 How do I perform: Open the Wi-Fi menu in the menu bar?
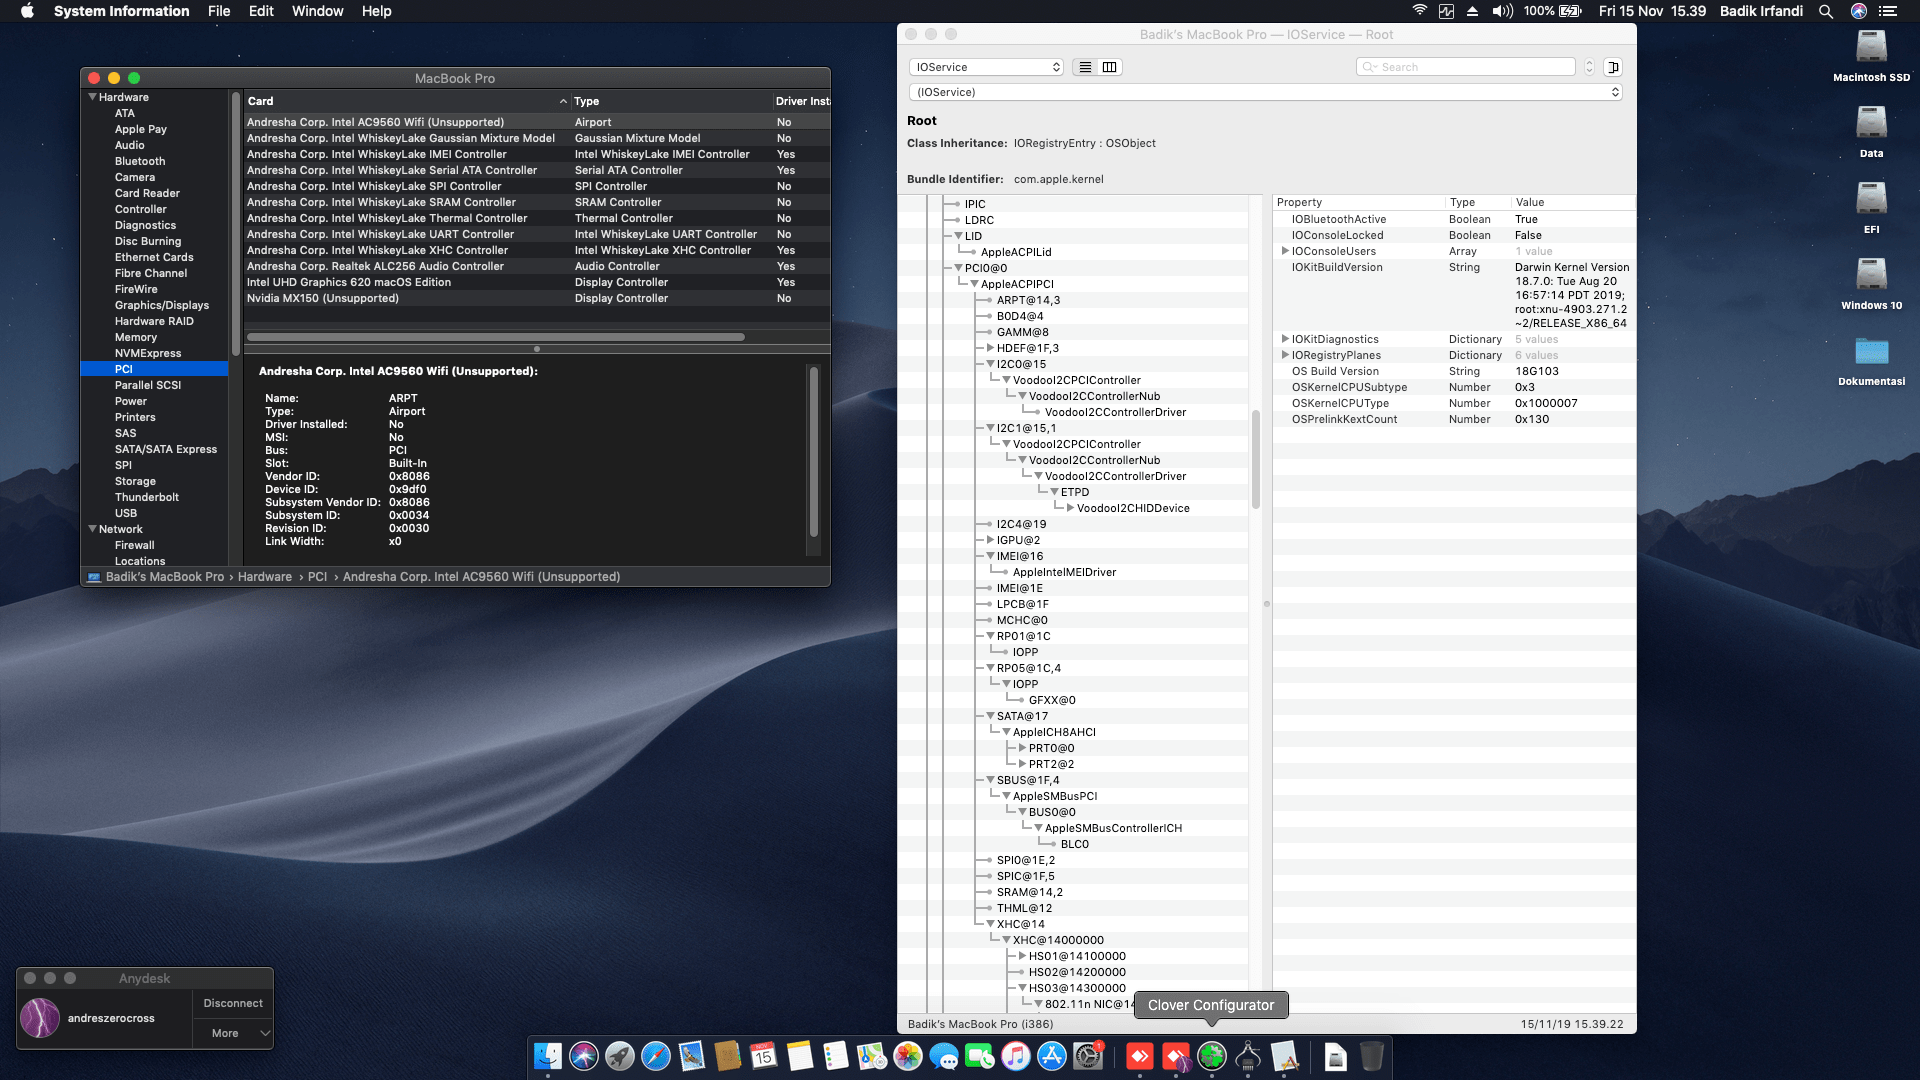(1419, 11)
